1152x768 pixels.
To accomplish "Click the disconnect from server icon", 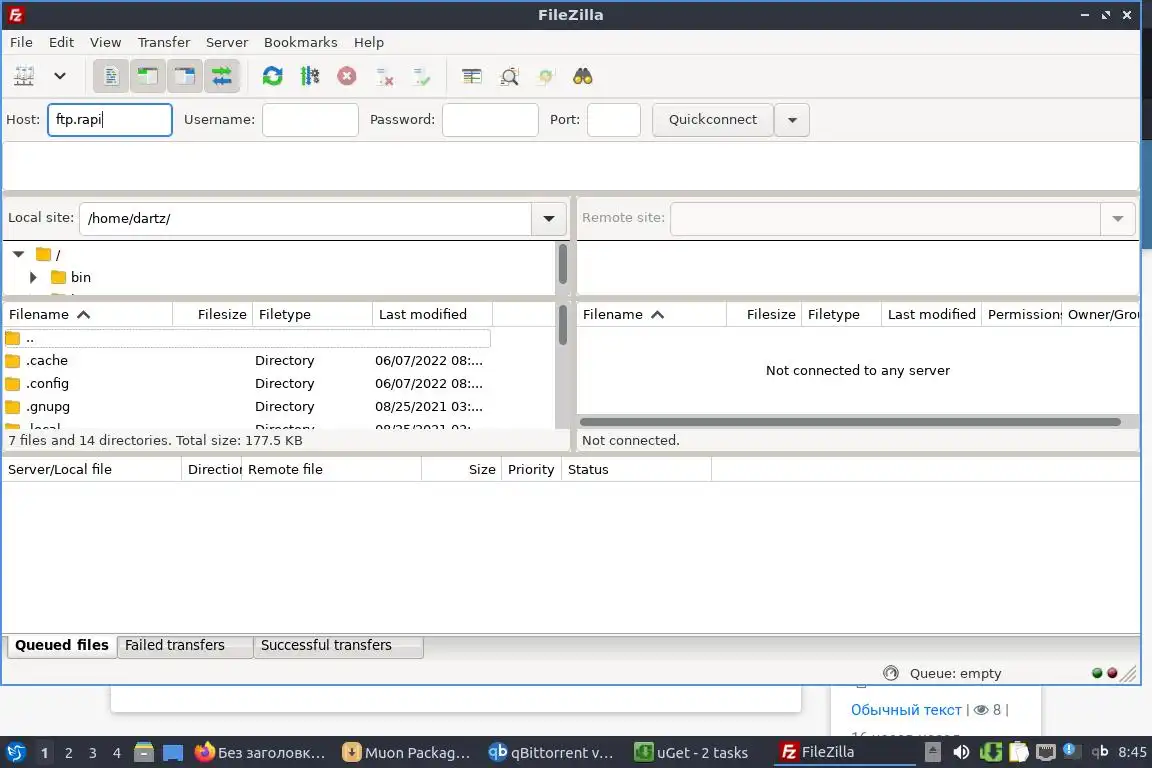I will 384,76.
